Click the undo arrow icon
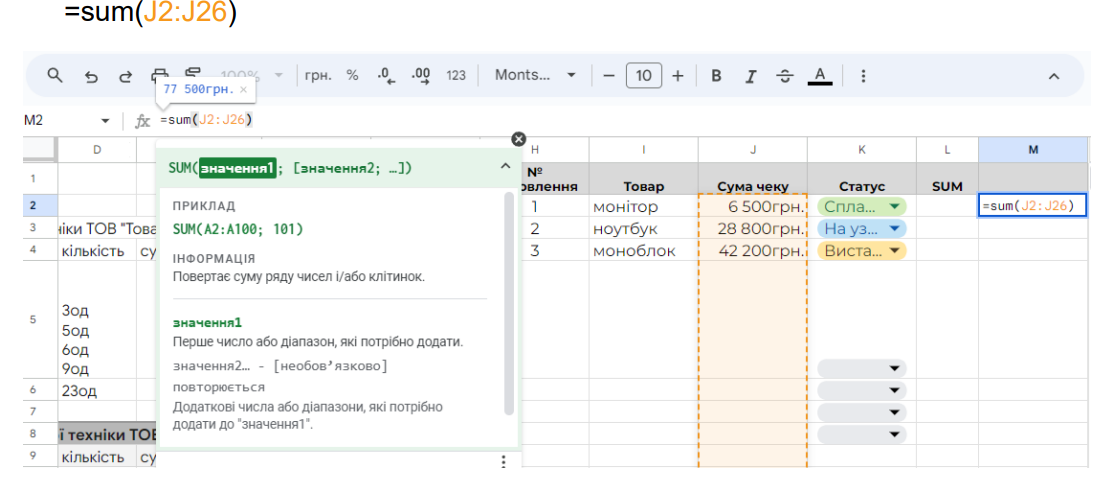 pos(91,76)
